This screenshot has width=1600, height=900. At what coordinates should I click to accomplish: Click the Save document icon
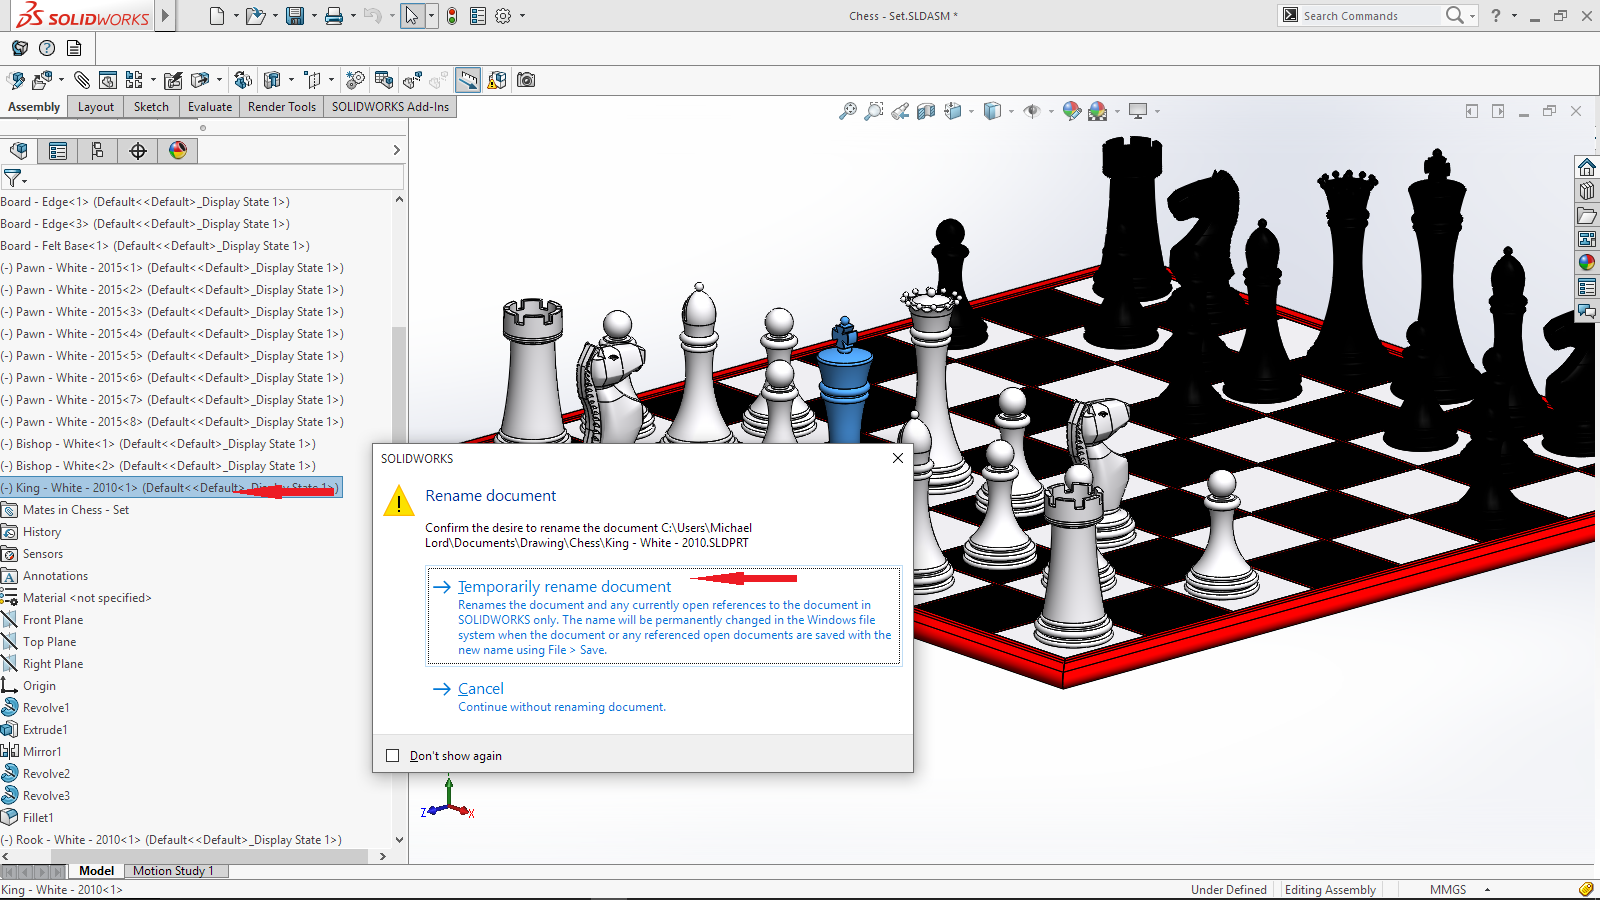294,16
